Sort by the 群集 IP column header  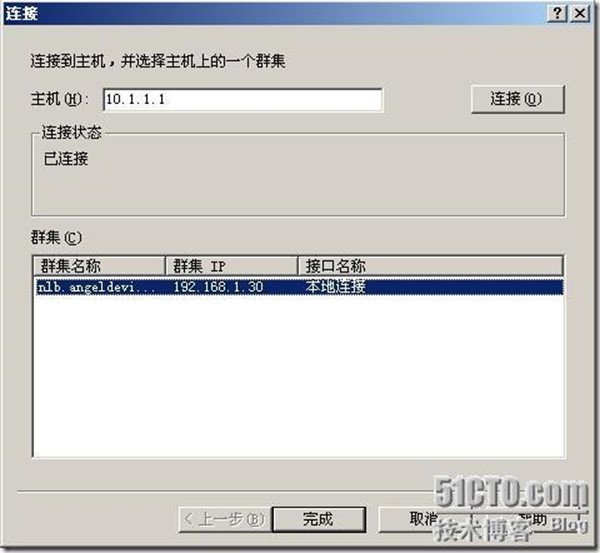pos(232,266)
